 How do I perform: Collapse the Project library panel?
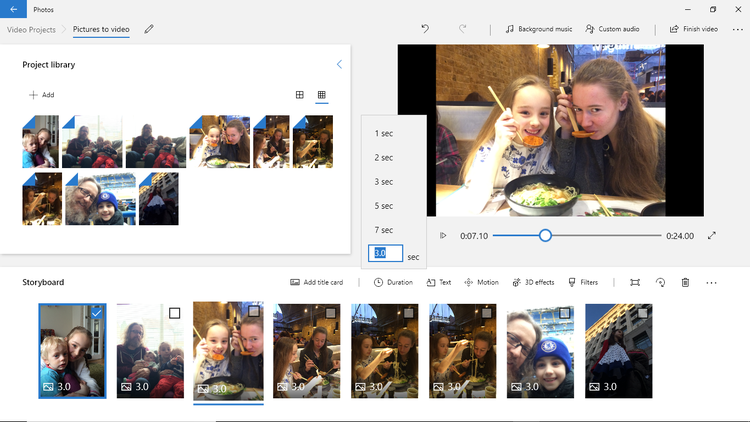tap(339, 64)
